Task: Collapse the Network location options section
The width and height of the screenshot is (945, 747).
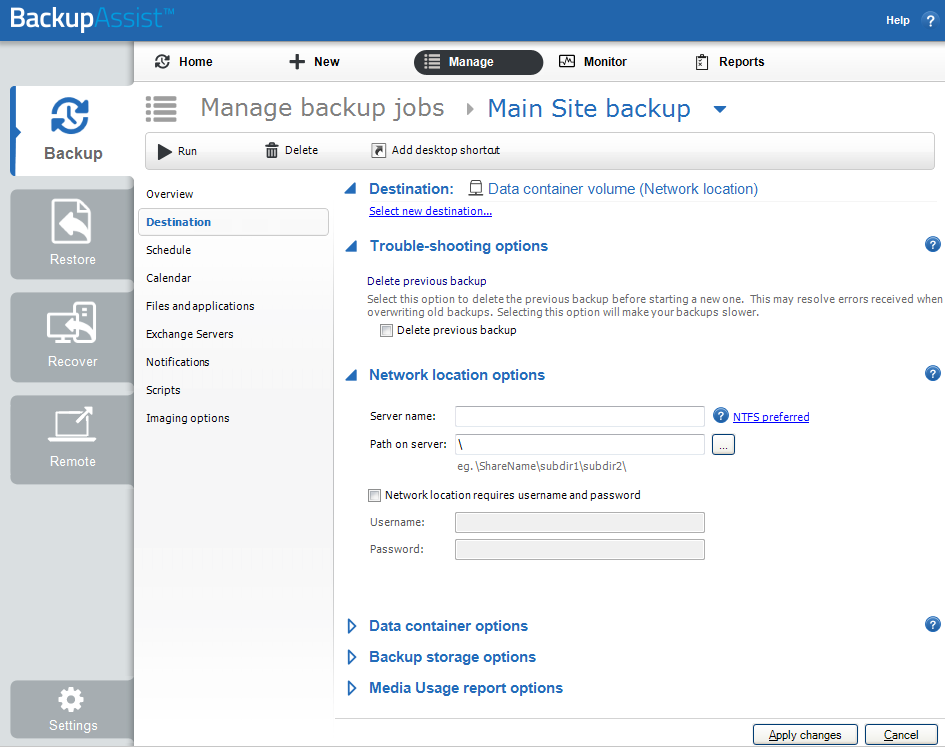Action: click(x=351, y=375)
